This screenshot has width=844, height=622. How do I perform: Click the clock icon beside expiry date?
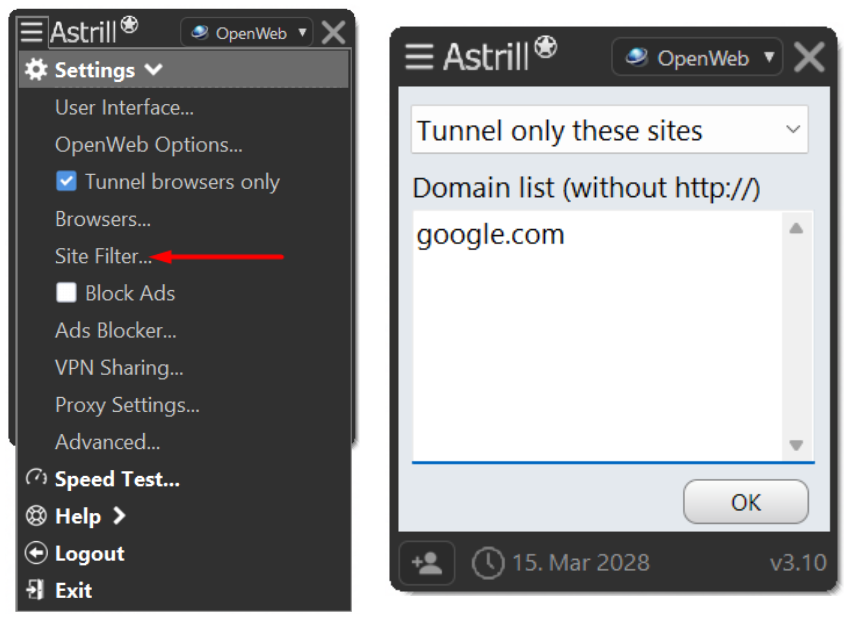click(x=488, y=563)
